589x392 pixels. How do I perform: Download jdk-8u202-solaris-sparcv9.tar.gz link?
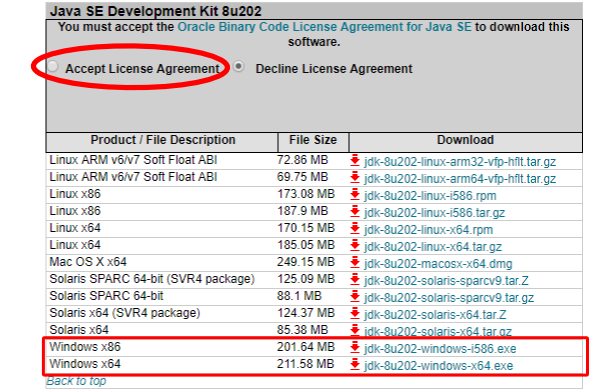click(x=449, y=298)
